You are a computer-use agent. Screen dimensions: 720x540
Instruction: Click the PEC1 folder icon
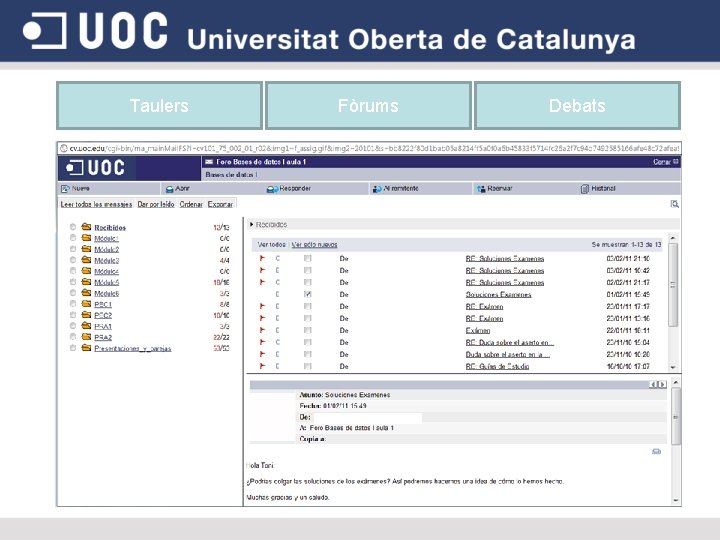point(86,304)
